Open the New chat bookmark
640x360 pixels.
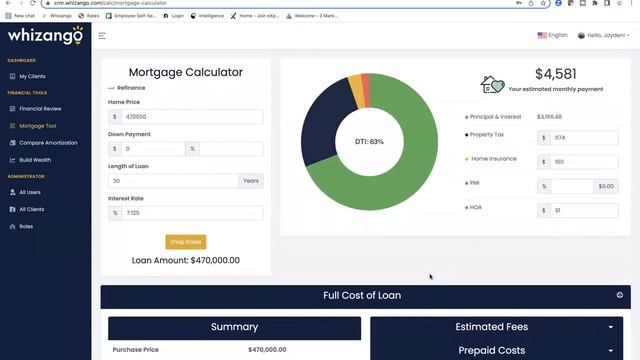(20, 16)
